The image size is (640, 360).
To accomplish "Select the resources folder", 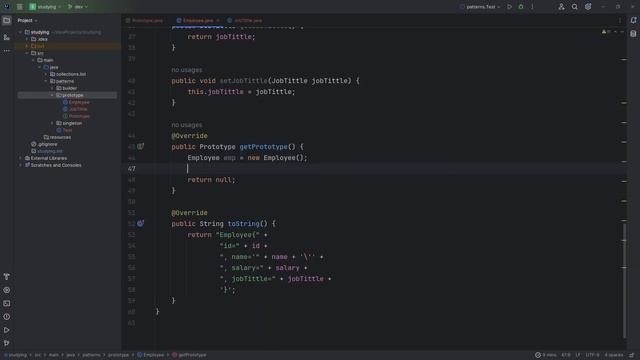I will pyautogui.click(x=60, y=137).
